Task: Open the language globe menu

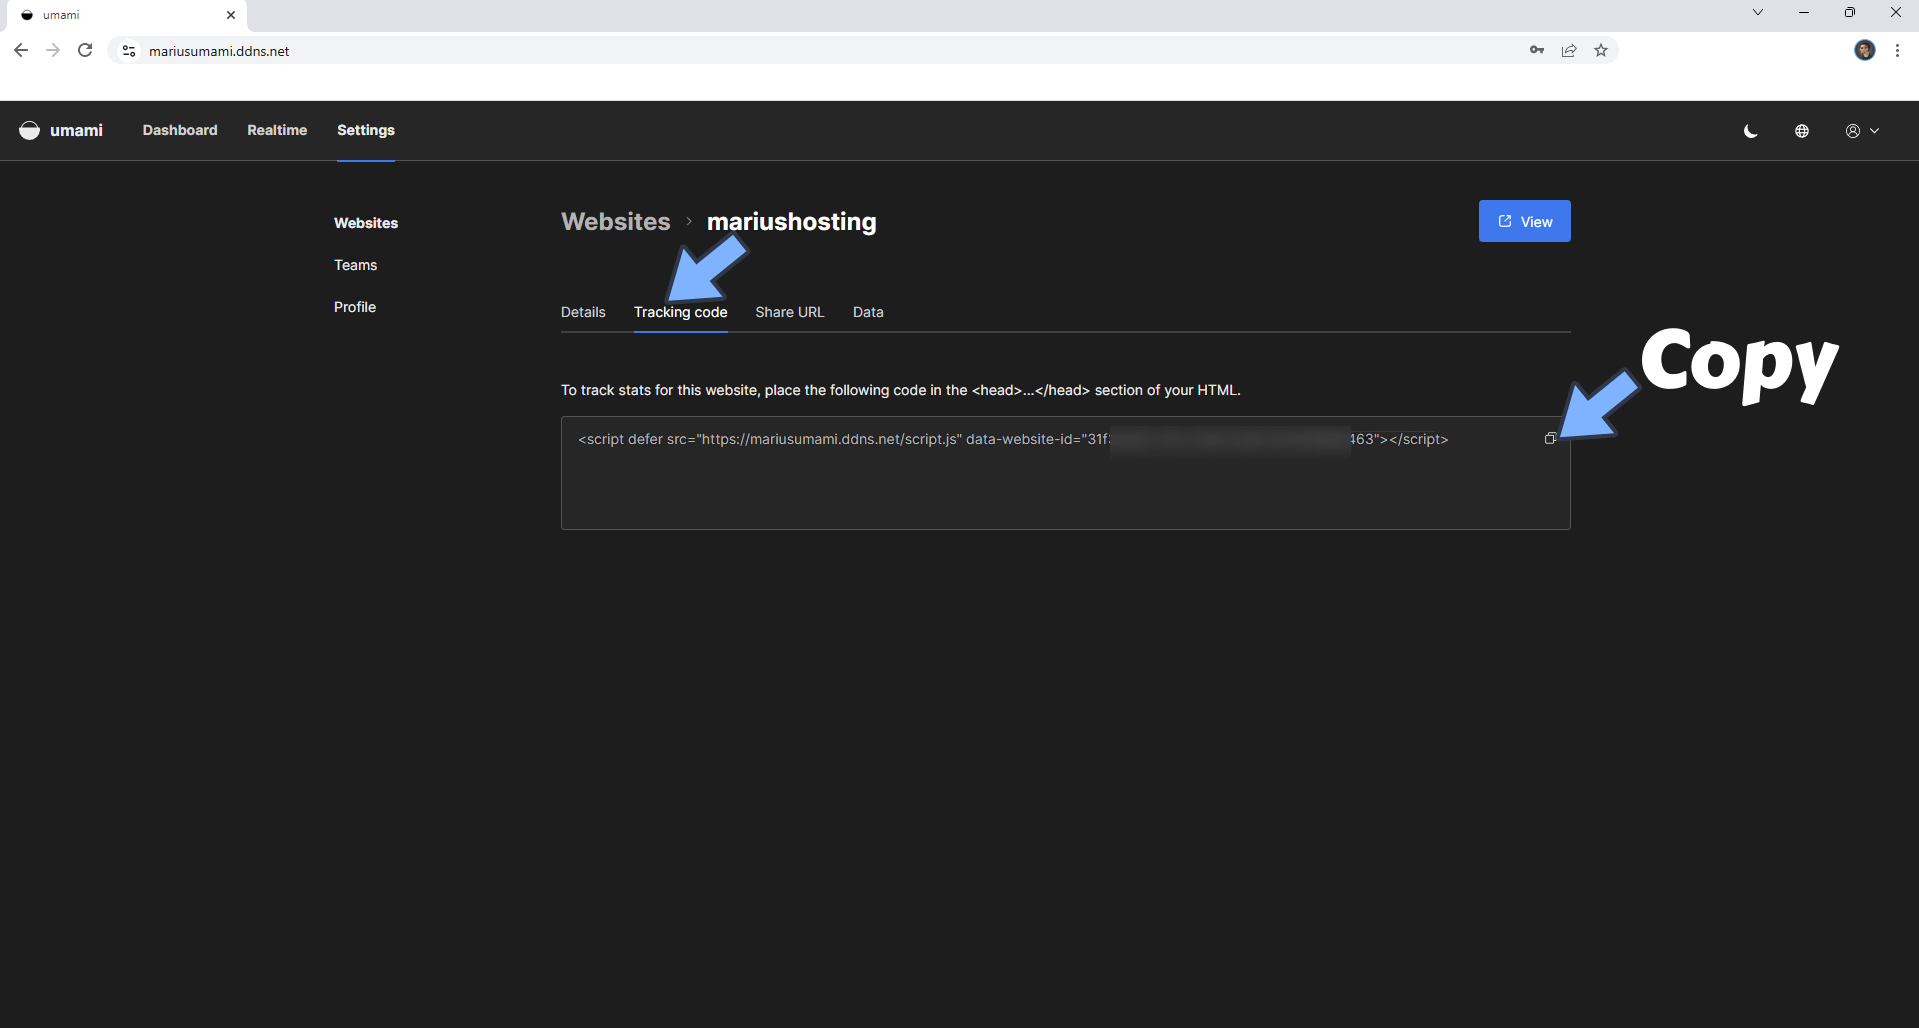Action: pos(1802,131)
